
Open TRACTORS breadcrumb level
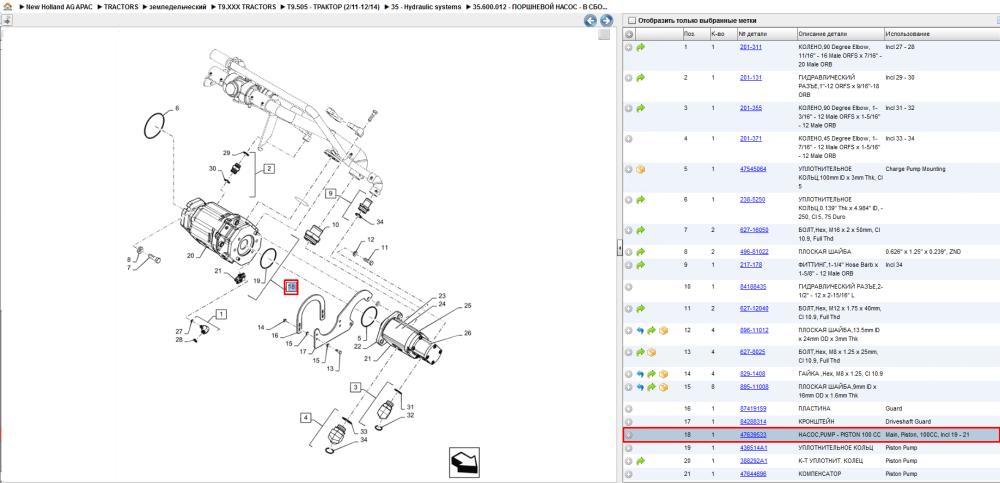(121, 6)
